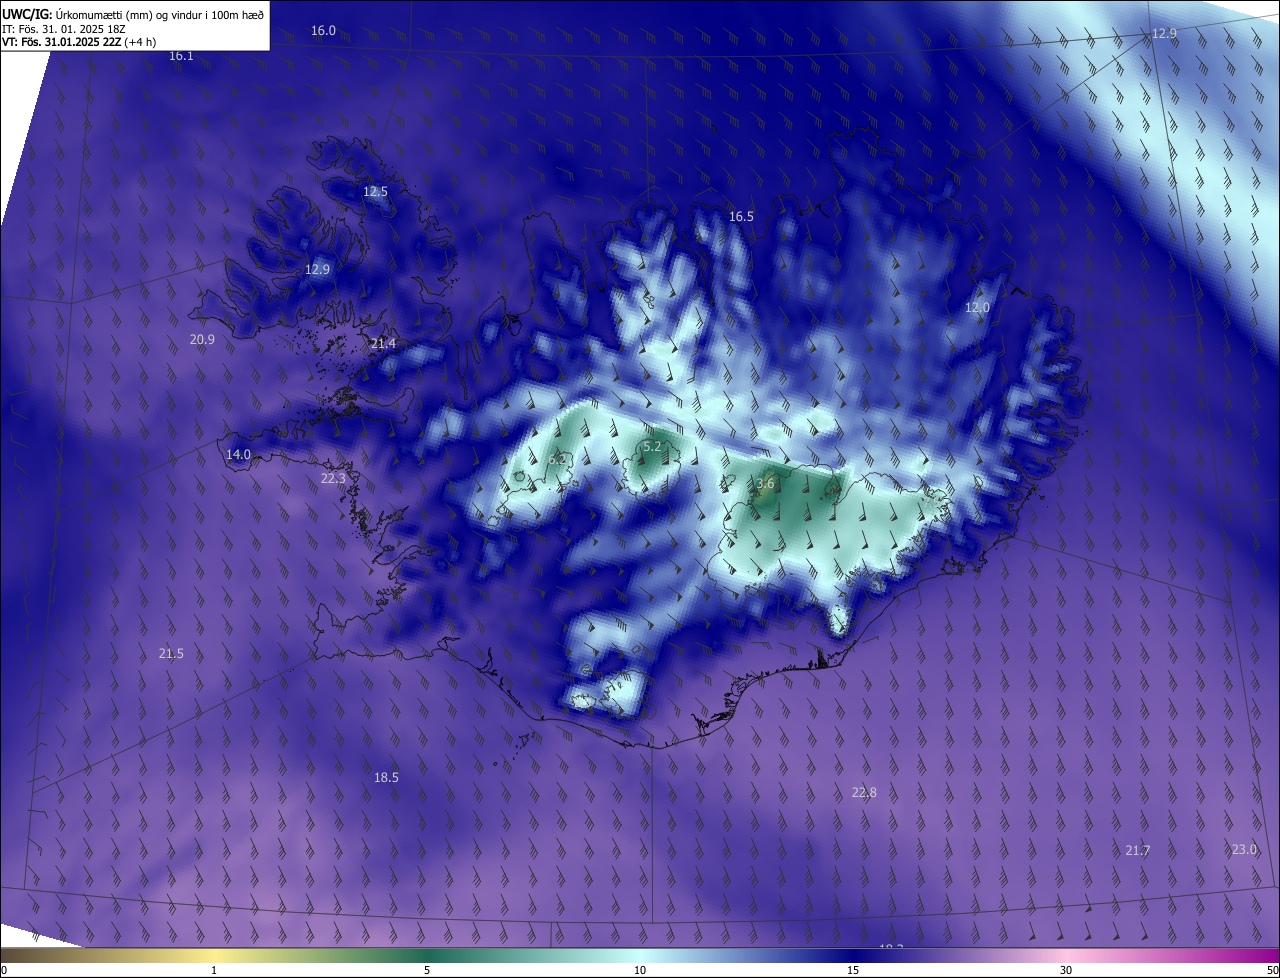1280x978 pixels.
Task: Click the 21.4 value label
Action: [383, 344]
